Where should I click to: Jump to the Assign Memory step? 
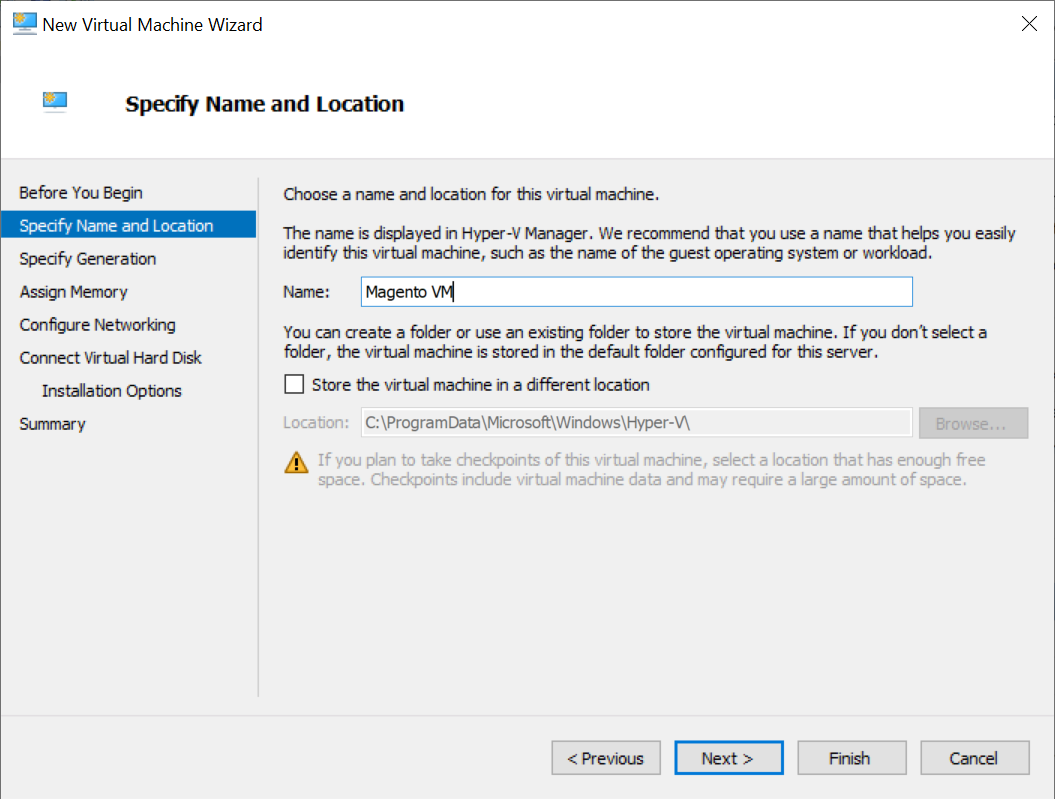(74, 291)
